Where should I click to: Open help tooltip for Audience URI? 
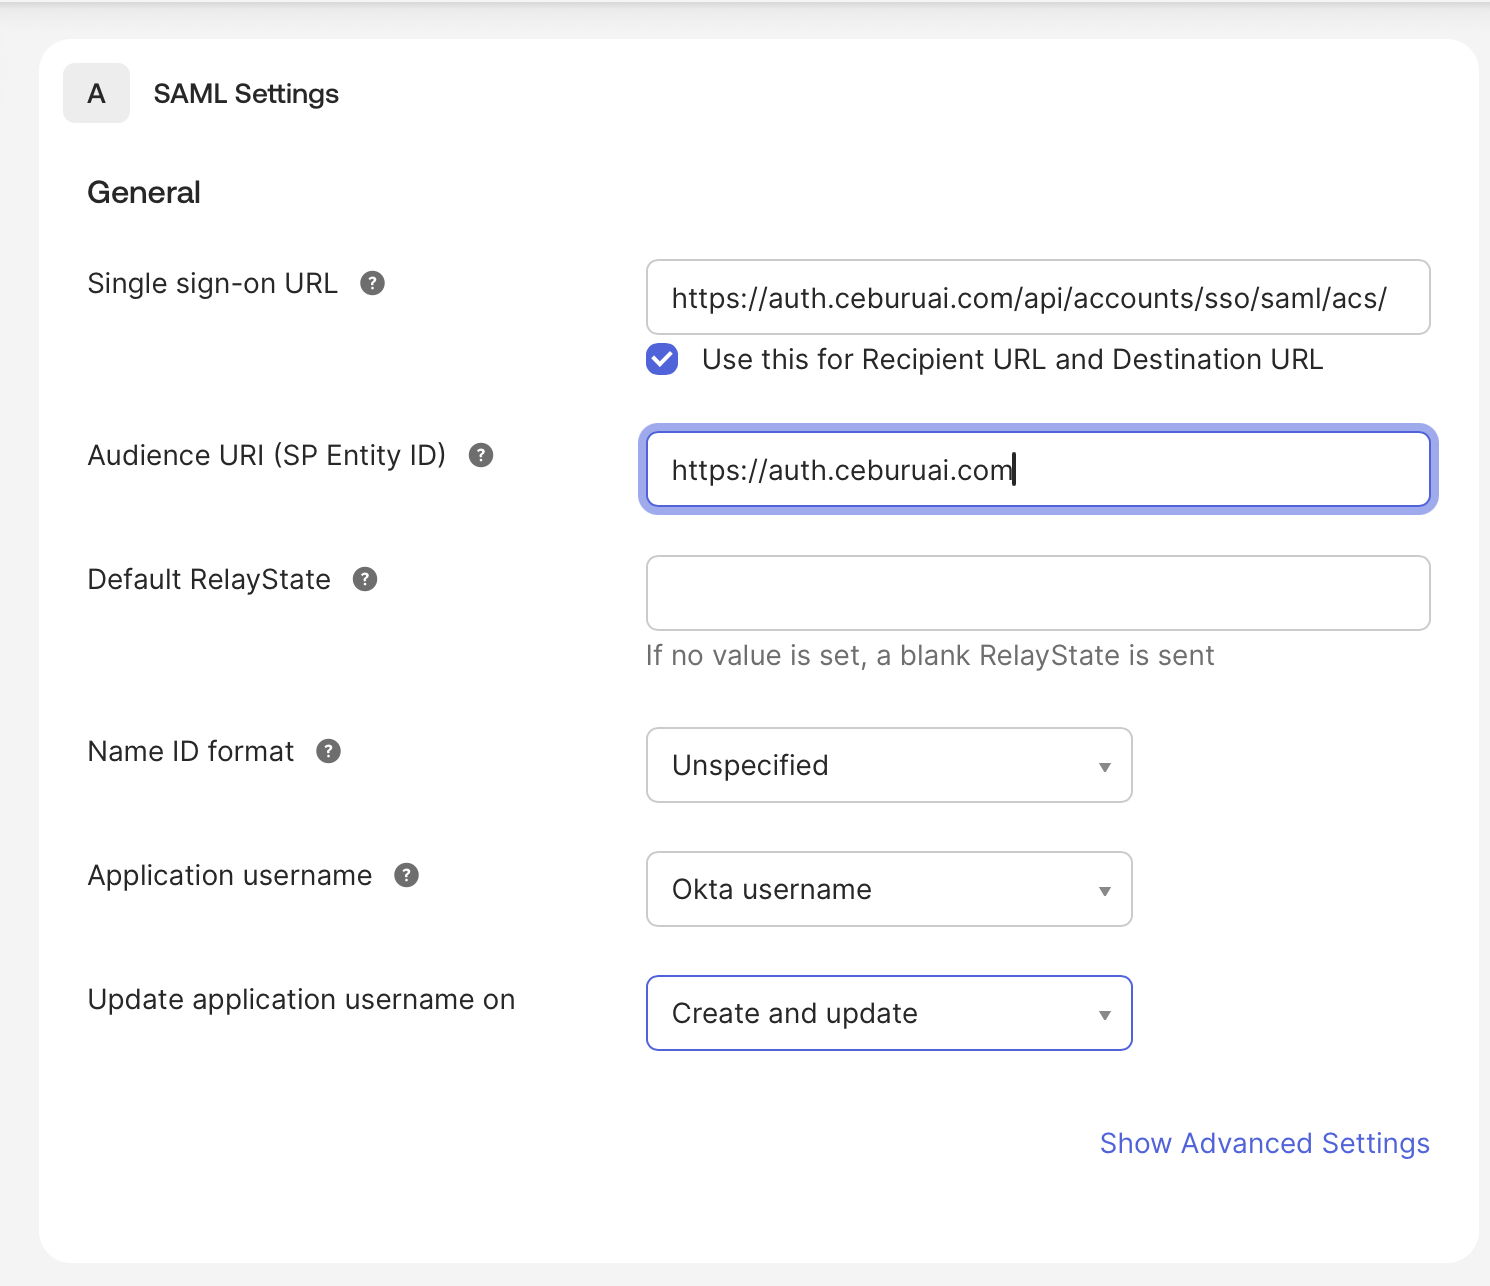[481, 455]
